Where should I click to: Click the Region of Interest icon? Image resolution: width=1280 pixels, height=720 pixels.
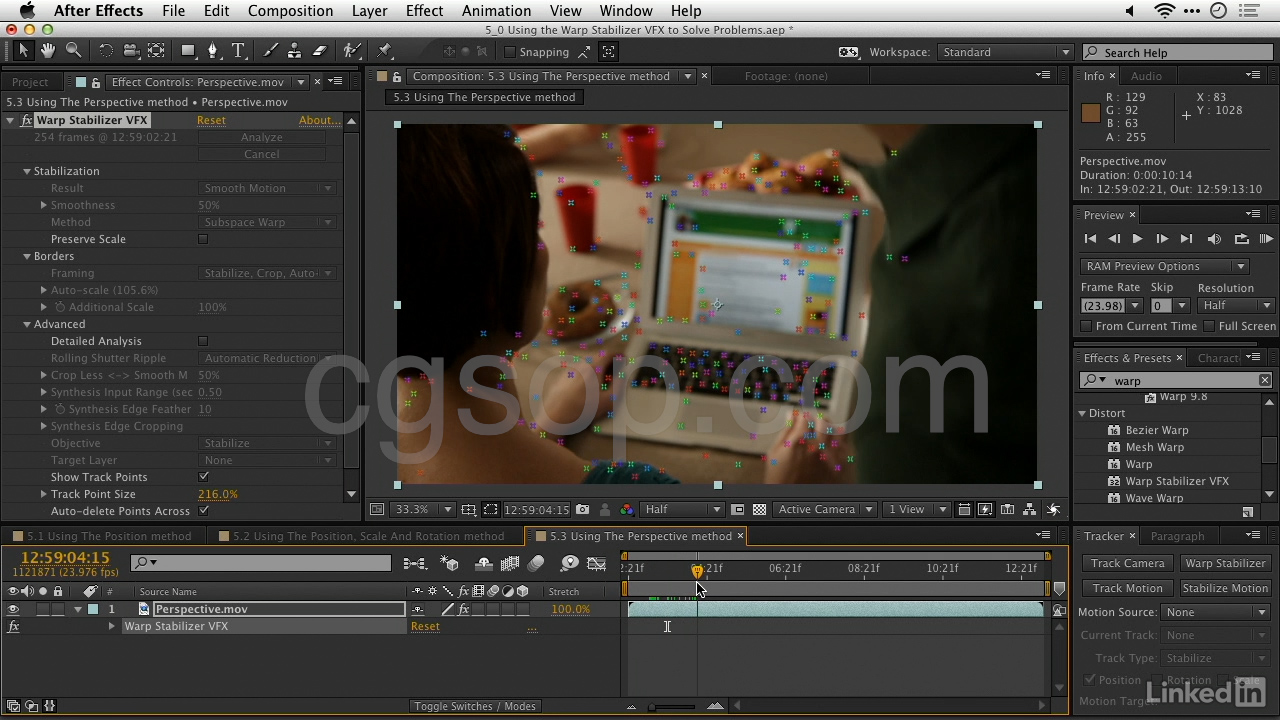click(x=738, y=509)
